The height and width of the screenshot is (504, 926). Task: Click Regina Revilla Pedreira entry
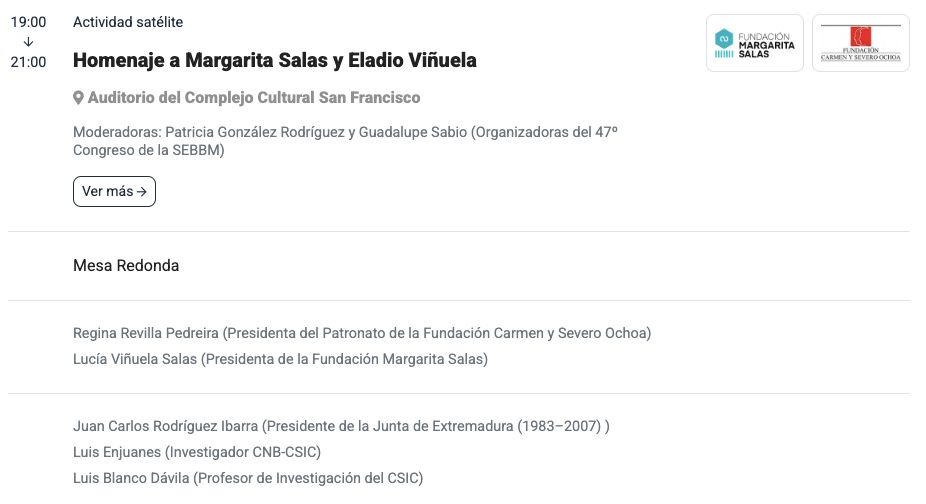[x=362, y=332]
